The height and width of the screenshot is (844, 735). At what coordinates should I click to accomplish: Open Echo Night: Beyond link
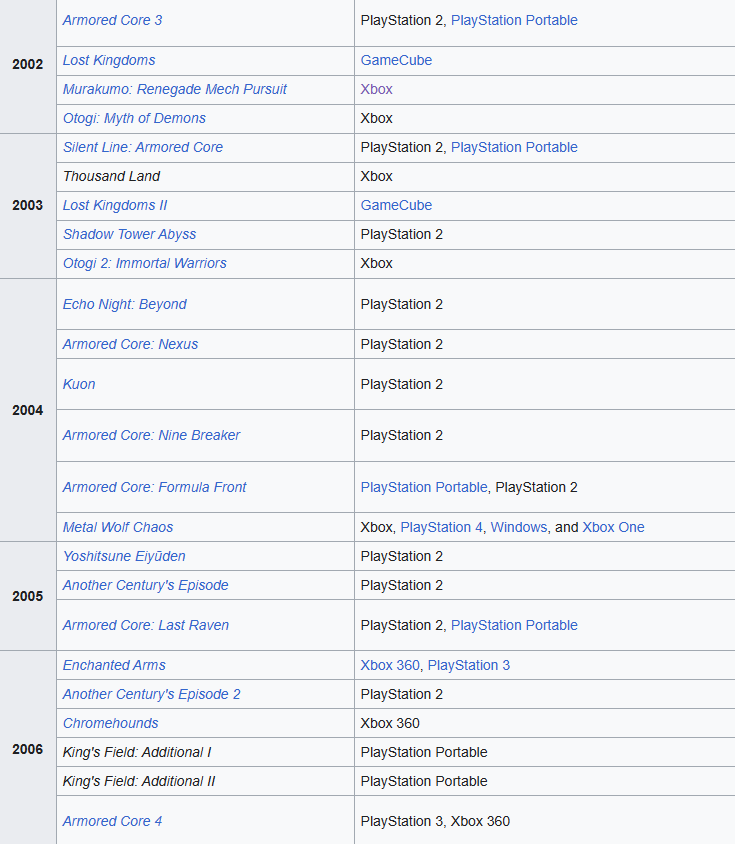pos(124,305)
